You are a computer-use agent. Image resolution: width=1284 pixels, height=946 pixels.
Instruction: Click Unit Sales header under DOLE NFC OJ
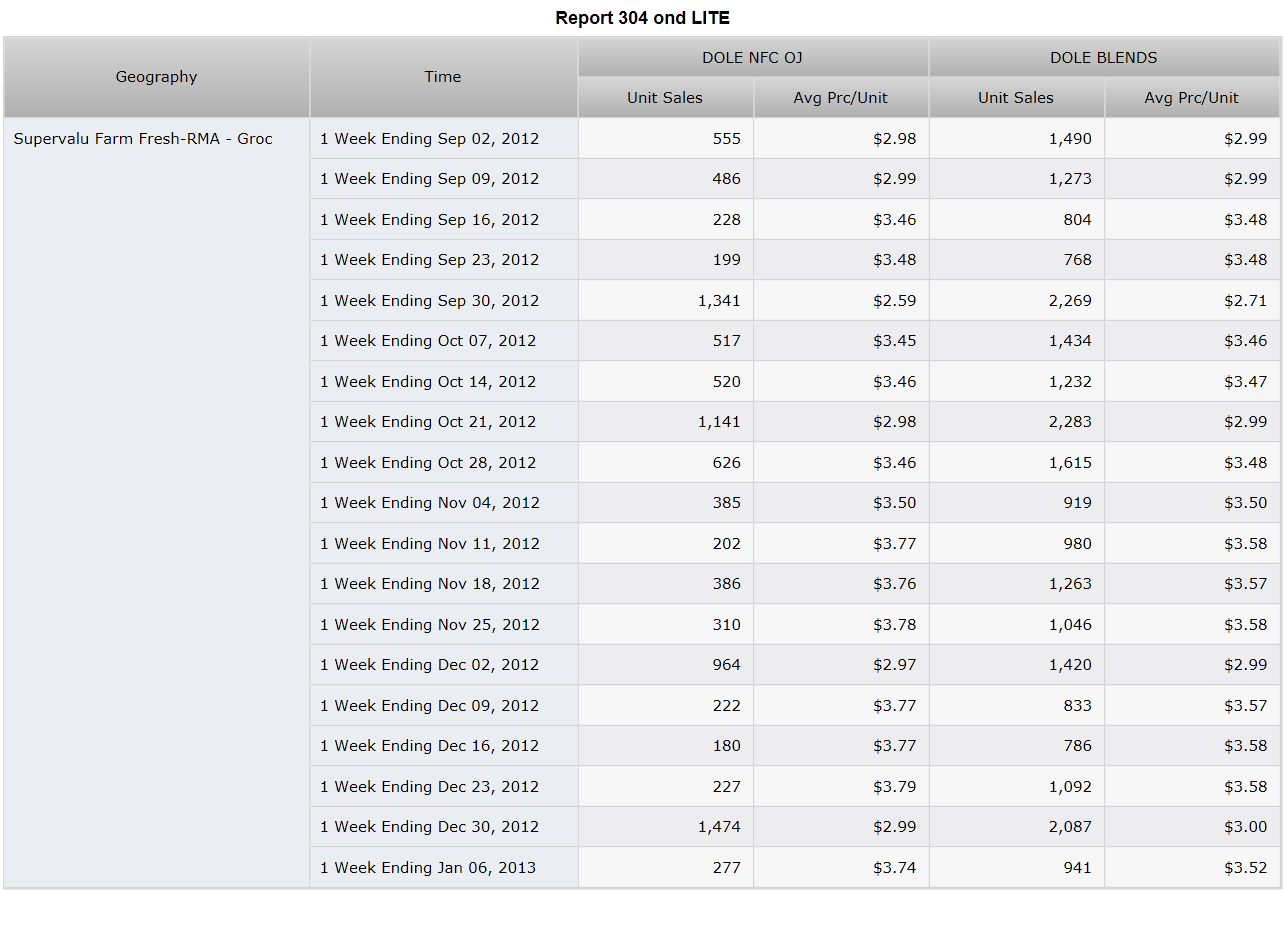[x=665, y=97]
